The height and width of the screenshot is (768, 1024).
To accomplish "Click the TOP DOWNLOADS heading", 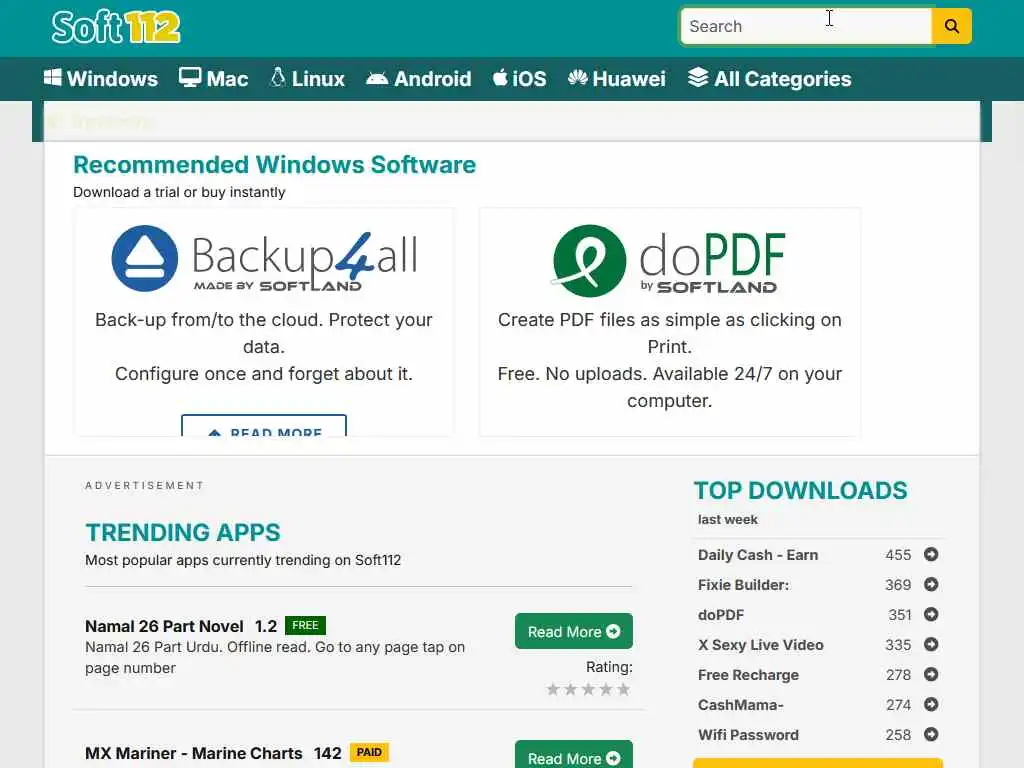I will (801, 490).
